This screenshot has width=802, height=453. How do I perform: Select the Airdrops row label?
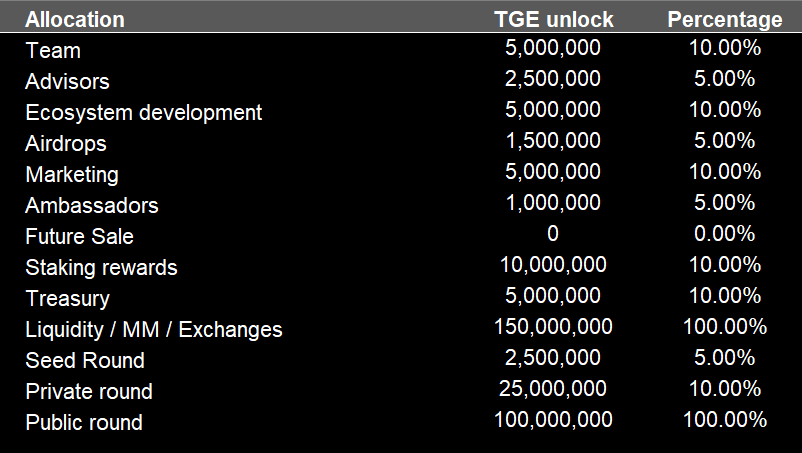pos(66,143)
